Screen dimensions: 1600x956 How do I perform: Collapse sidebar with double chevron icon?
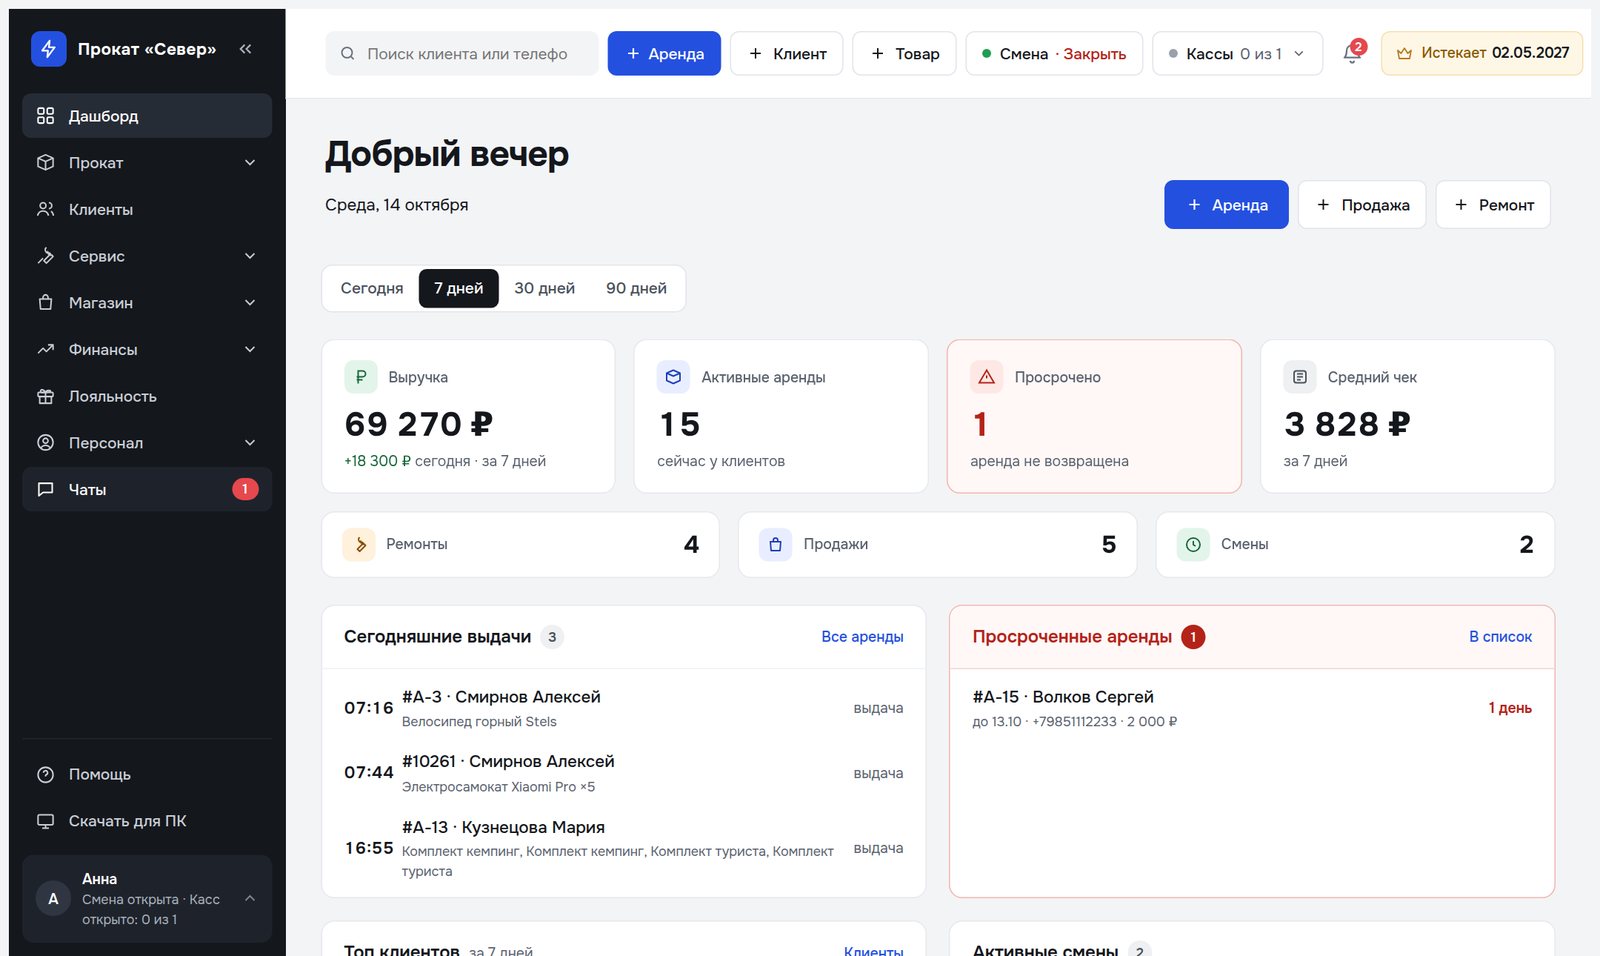245,48
